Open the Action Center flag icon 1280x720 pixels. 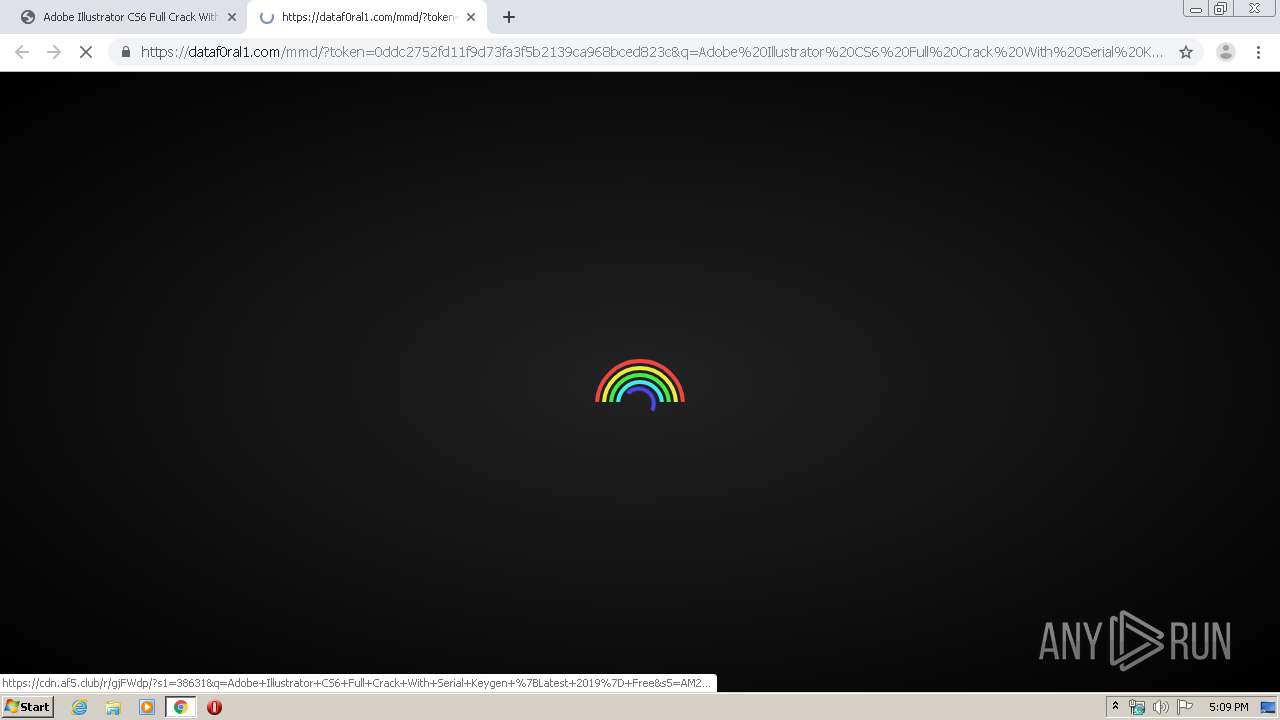click(1185, 707)
